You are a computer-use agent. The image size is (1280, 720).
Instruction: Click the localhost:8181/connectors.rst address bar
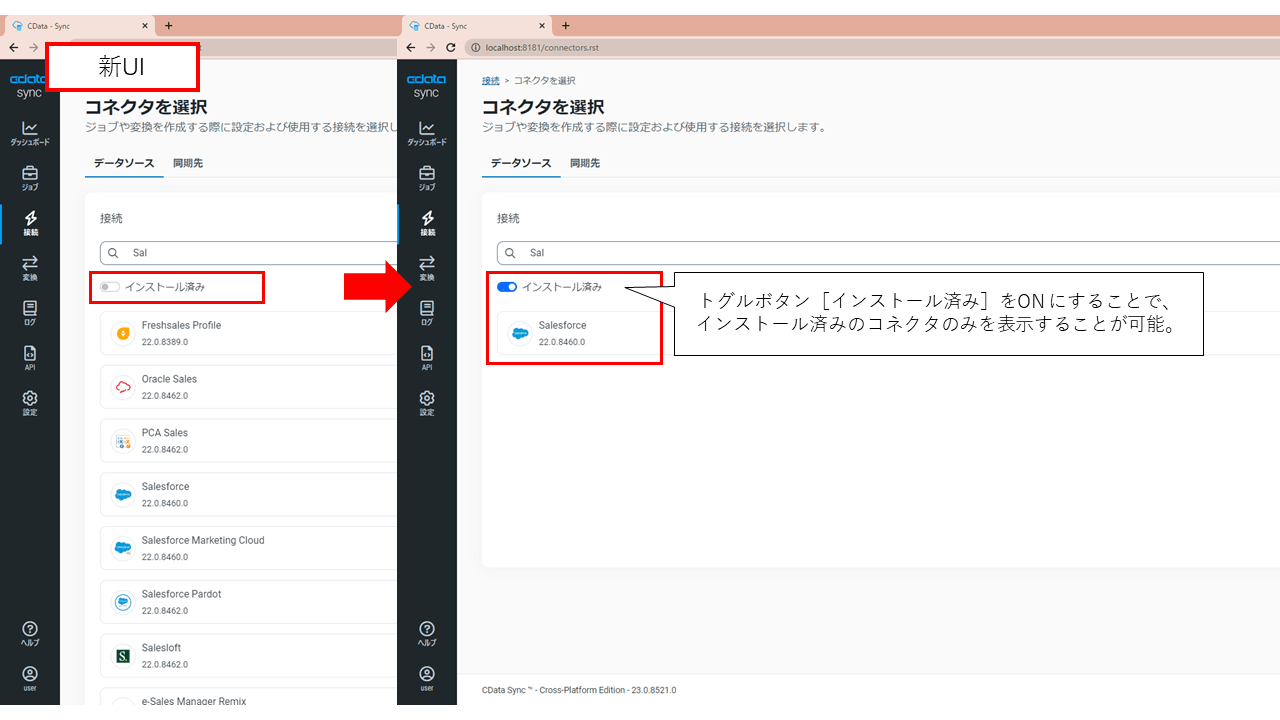pos(870,47)
